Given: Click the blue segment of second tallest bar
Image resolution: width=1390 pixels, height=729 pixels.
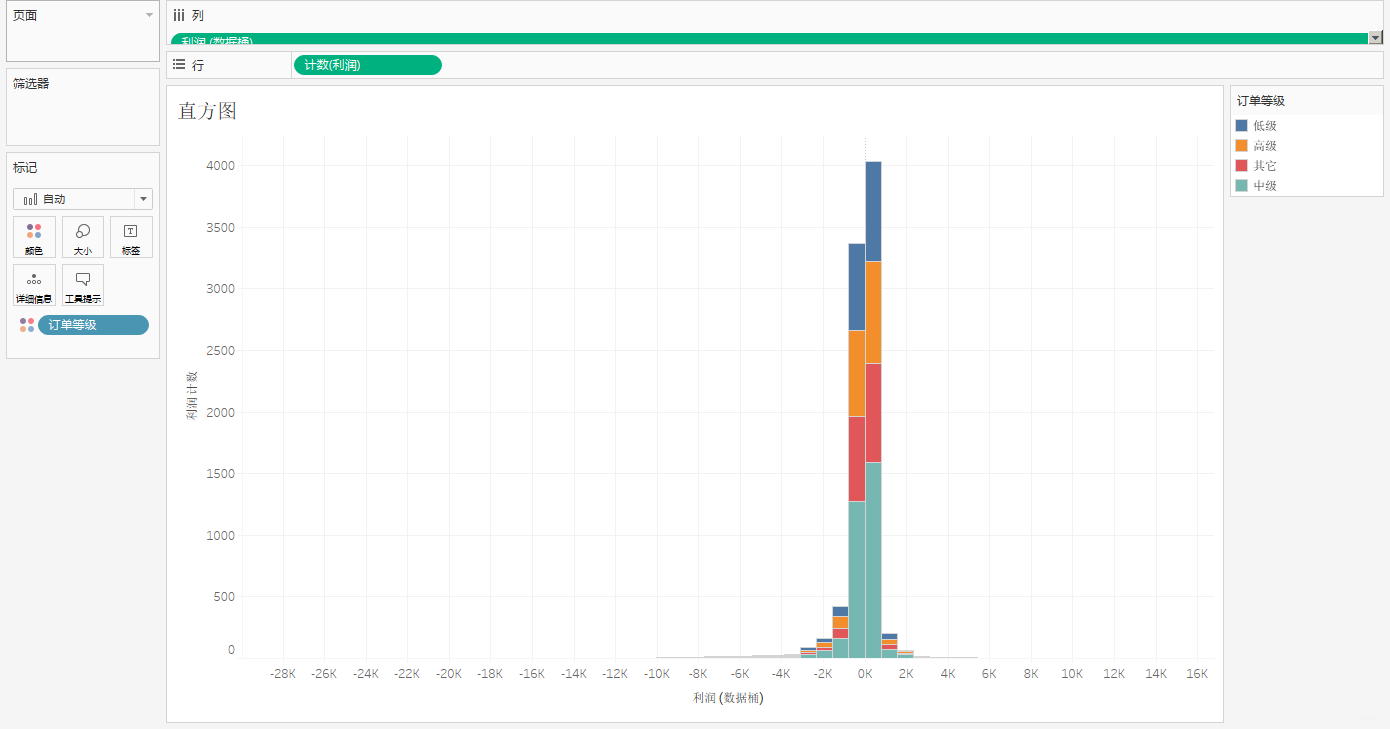Looking at the screenshot, I should [x=857, y=287].
